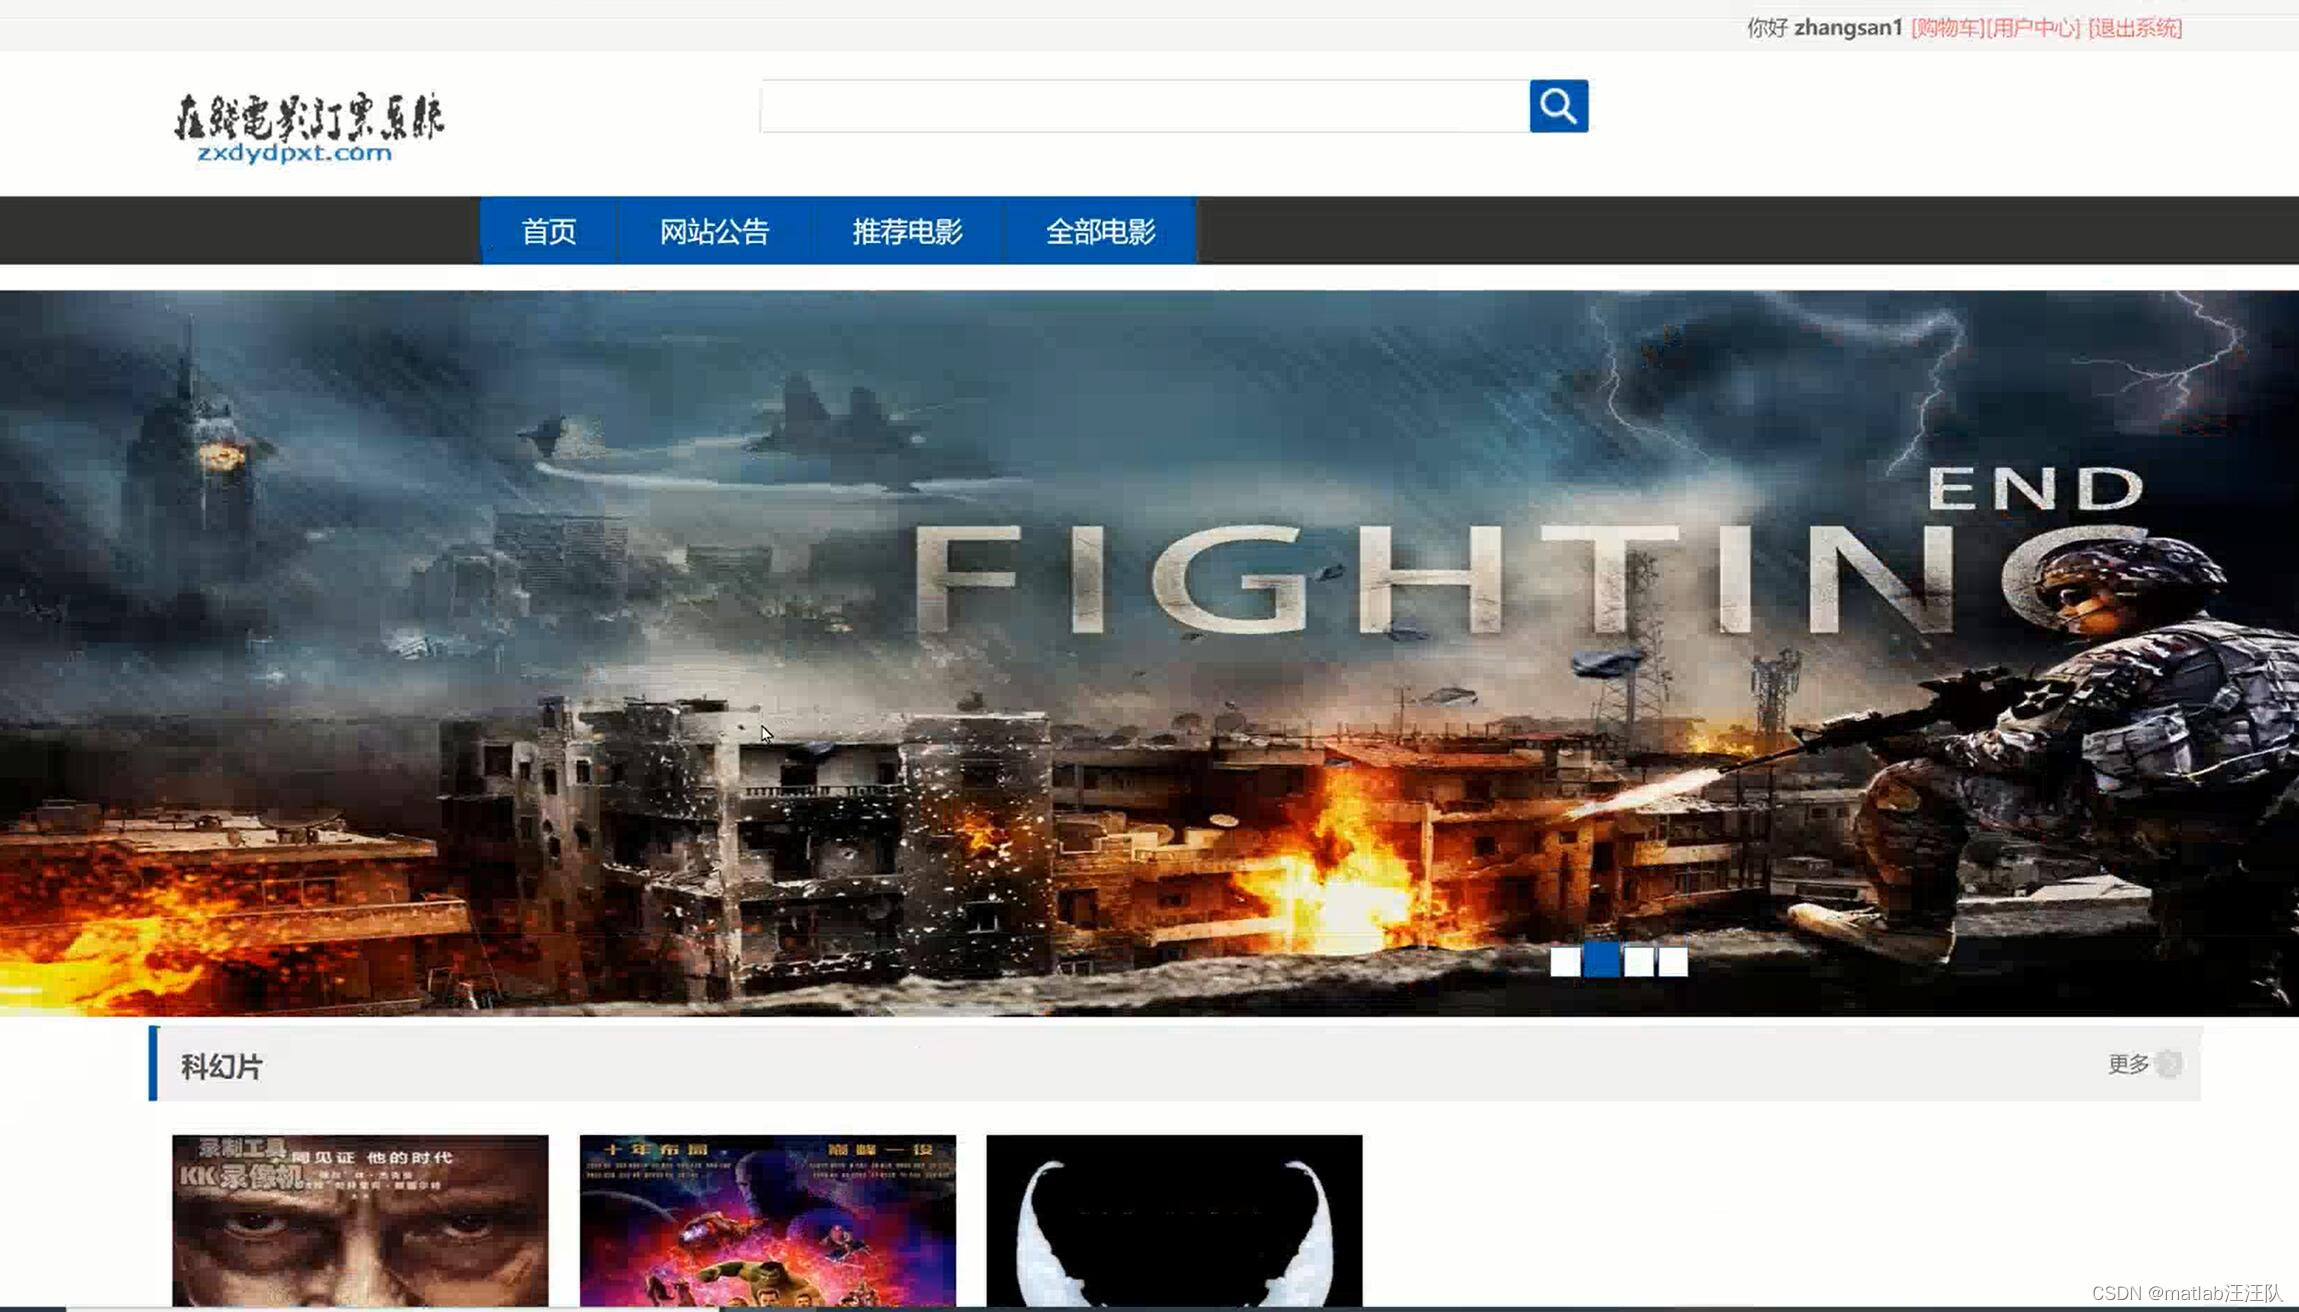
Task: Open the 全部电影 navigation tab
Action: tap(1100, 231)
